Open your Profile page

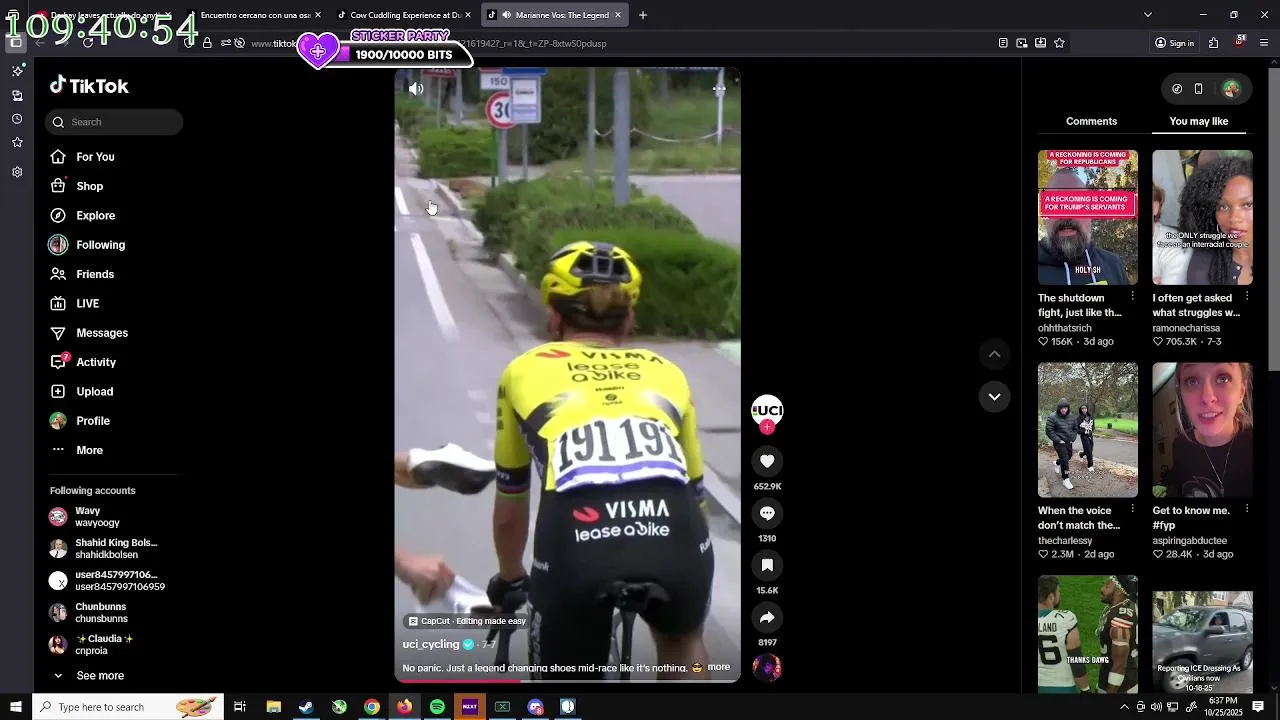92,421
